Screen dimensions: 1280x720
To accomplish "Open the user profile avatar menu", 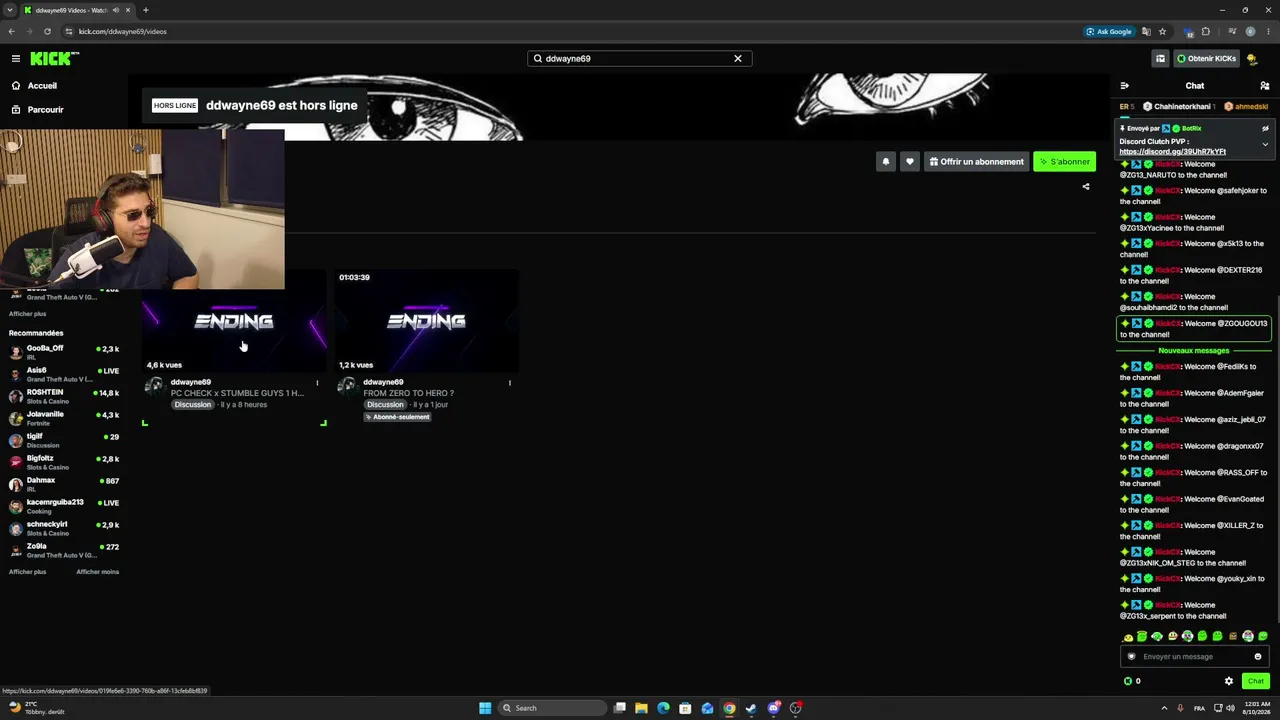I will (x=1252, y=59).
